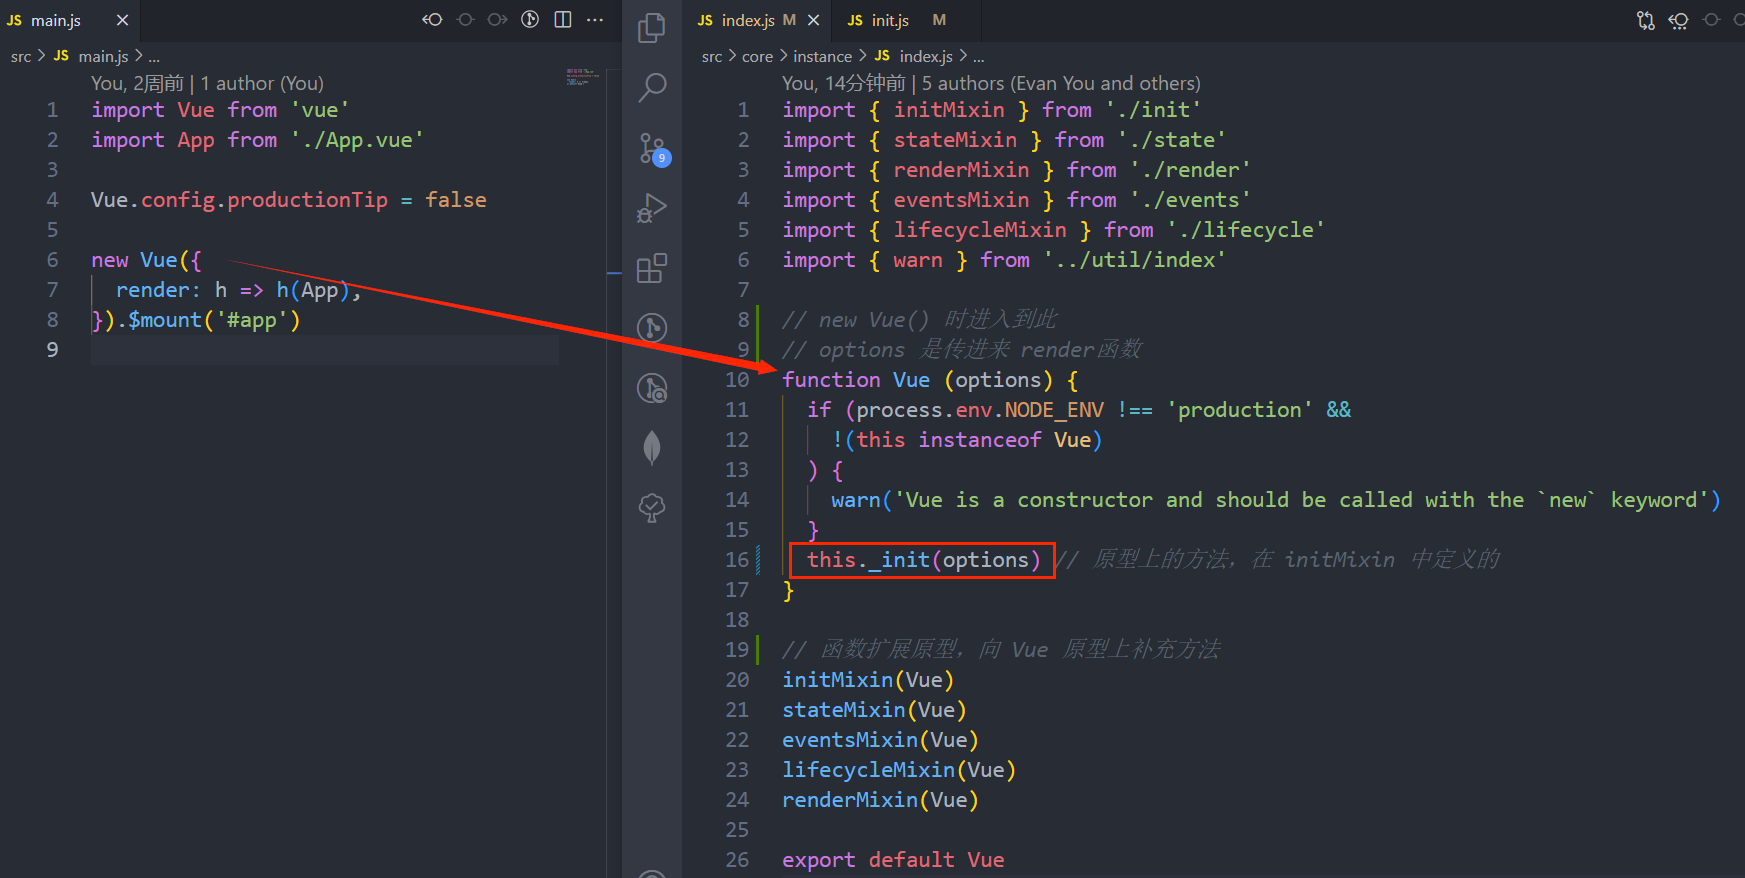Open the Search view in activity bar
Viewport: 1745px width, 878px height.
tap(652, 88)
